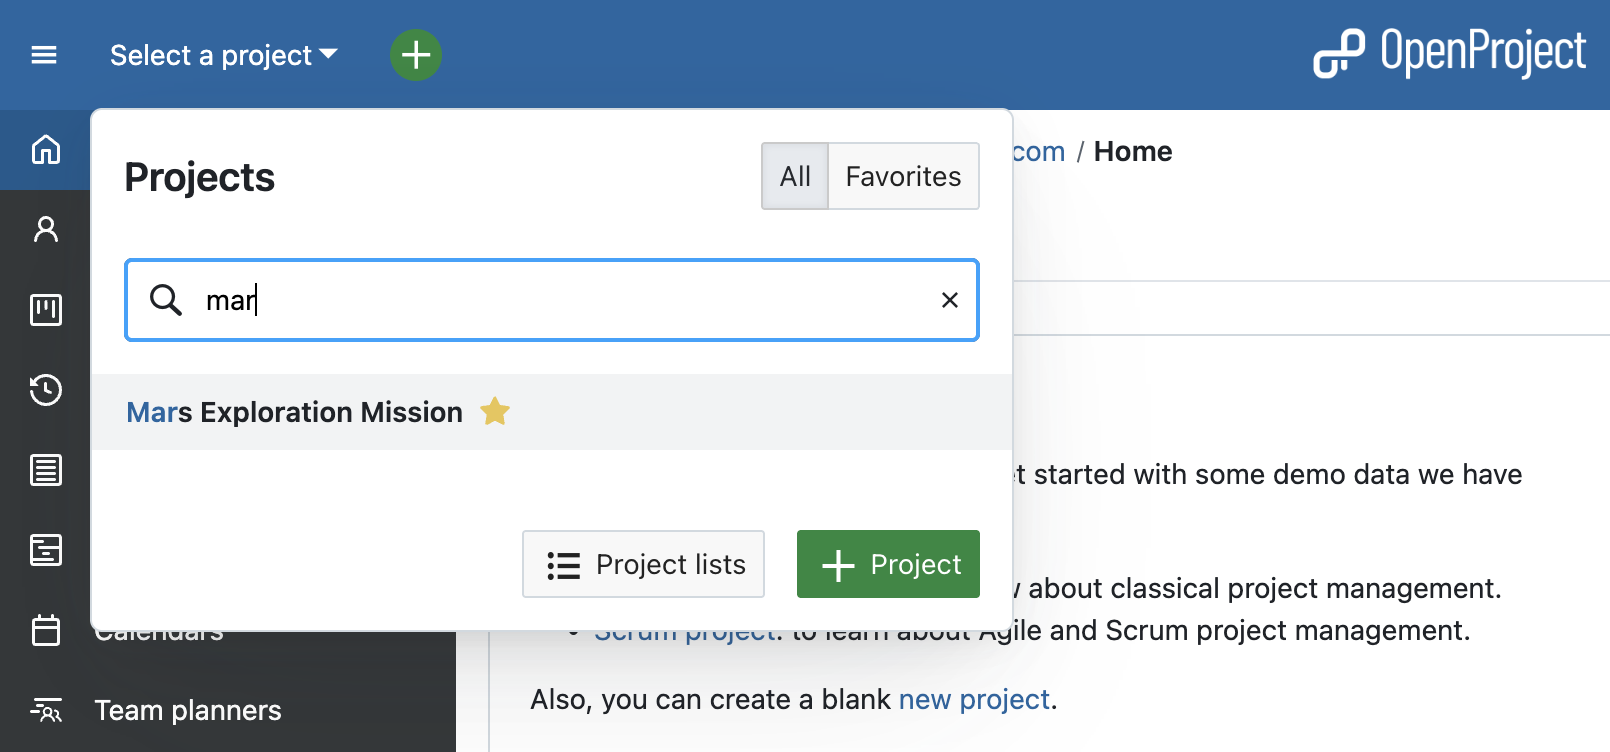Expand the Select a project dropdown
Image resolution: width=1610 pixels, height=752 pixels.
[x=224, y=55]
